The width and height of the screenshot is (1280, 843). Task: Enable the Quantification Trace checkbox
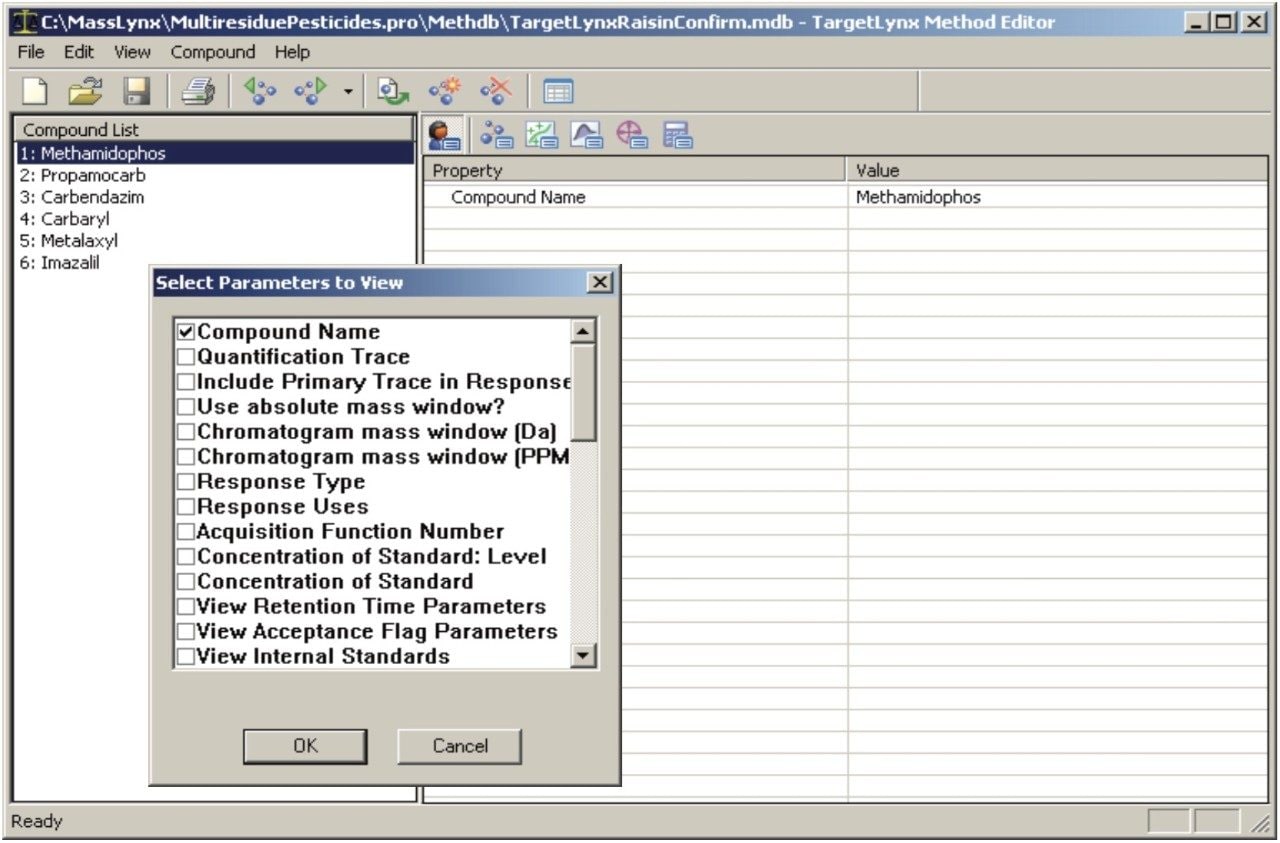pos(186,357)
